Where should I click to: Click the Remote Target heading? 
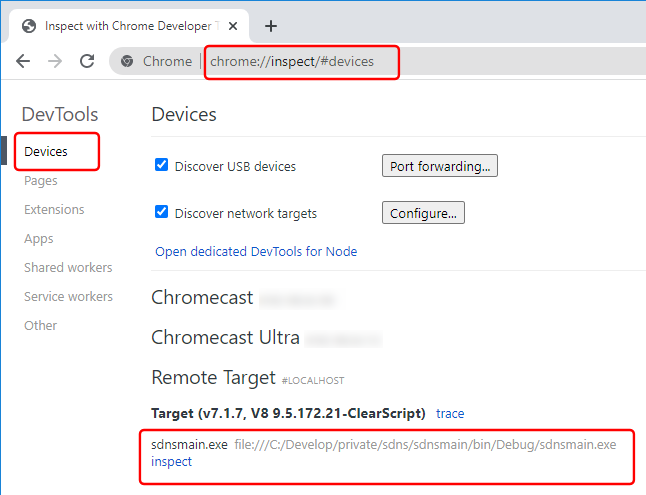213,378
